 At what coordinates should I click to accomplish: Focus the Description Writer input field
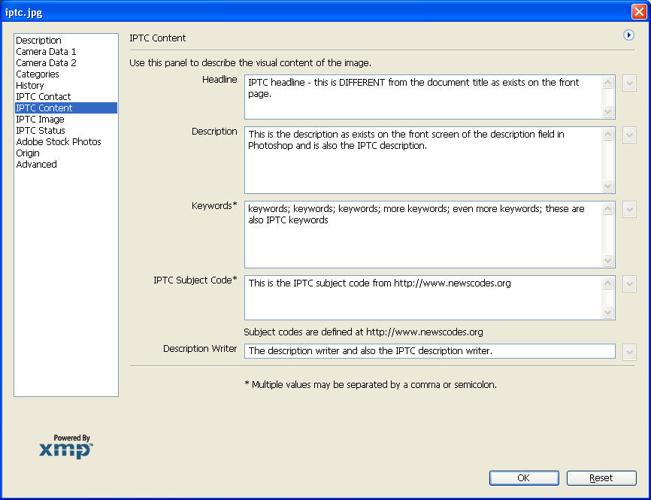pos(428,351)
